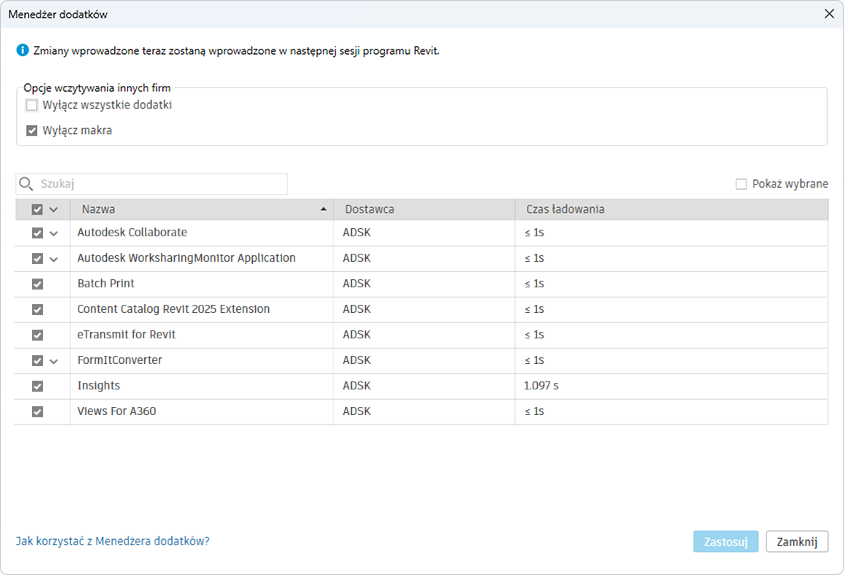
Task: Toggle the Pokaż wybrane checkbox
Action: pyautogui.click(x=741, y=184)
